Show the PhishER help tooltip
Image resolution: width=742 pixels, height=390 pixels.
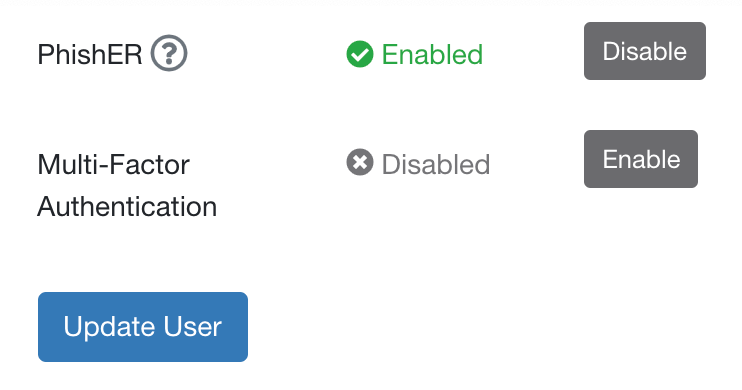tap(169, 53)
